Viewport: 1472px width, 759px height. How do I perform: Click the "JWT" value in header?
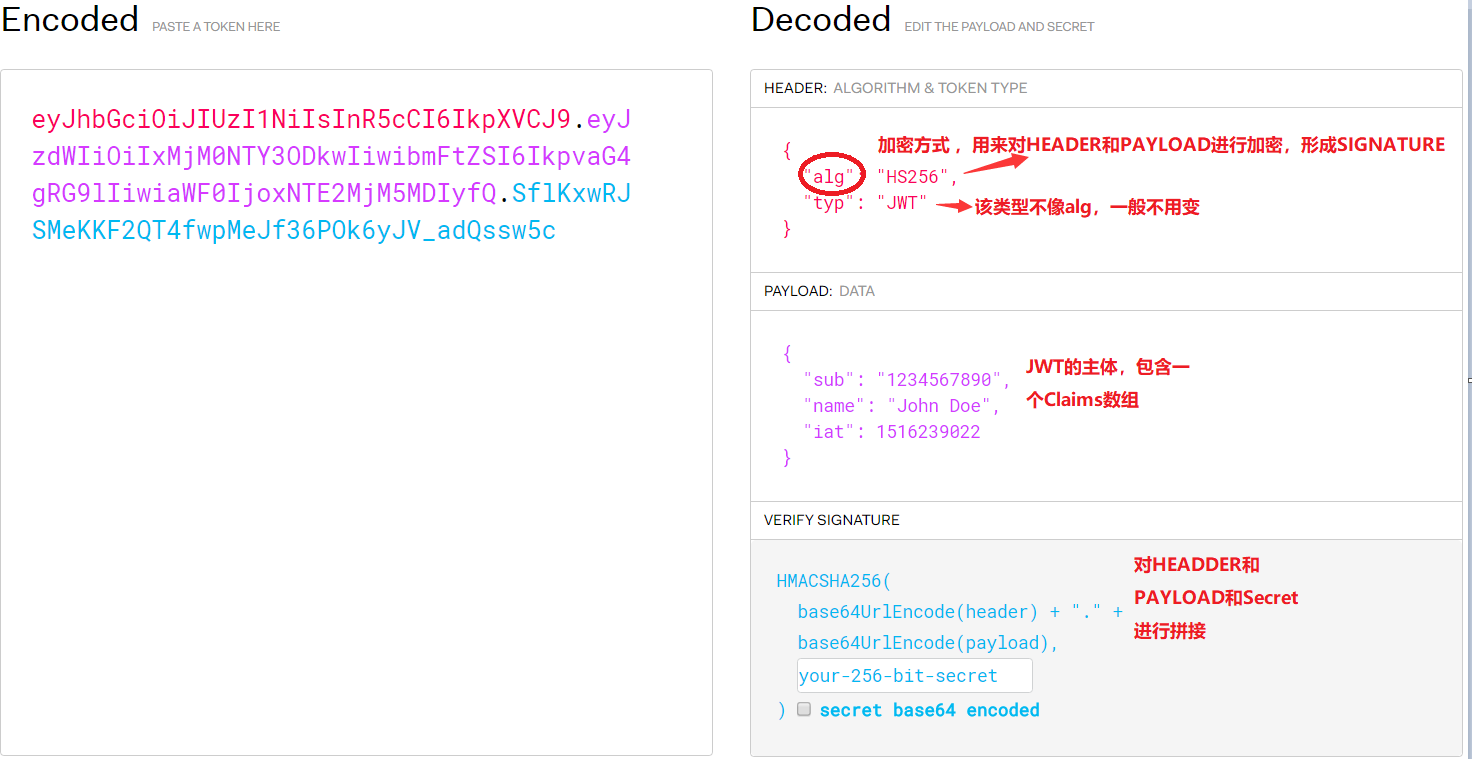tap(902, 204)
